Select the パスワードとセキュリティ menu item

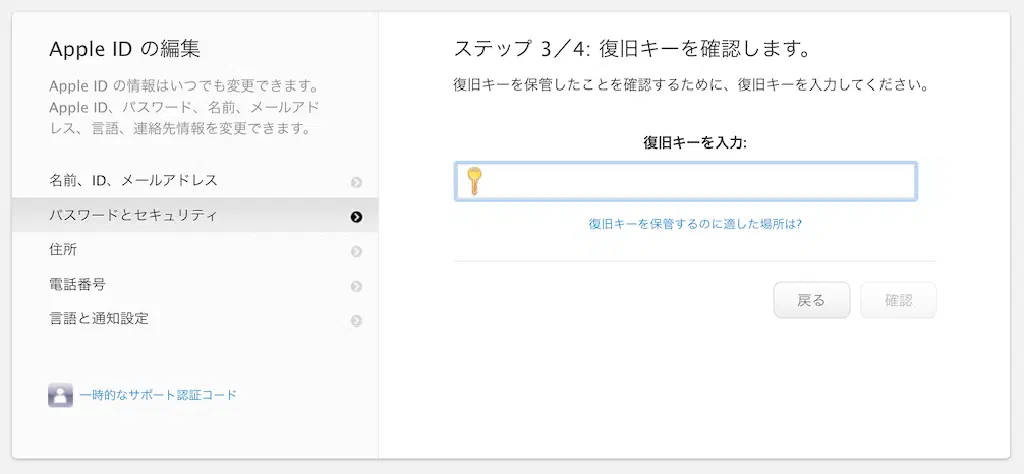tap(133, 215)
